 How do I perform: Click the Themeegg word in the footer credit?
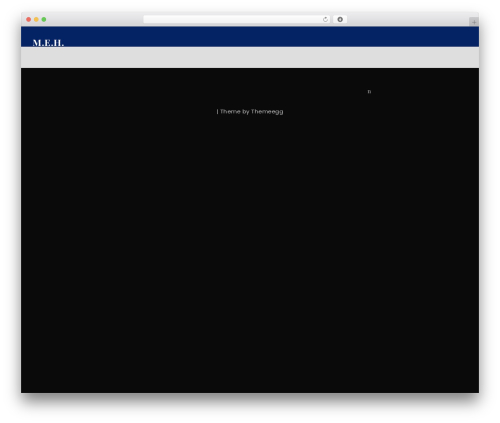(267, 112)
